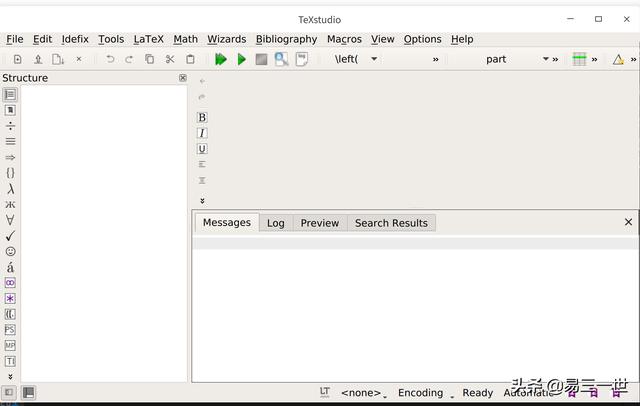Open left/right brackets panel
This screenshot has width=640, height=406.
point(10,314)
